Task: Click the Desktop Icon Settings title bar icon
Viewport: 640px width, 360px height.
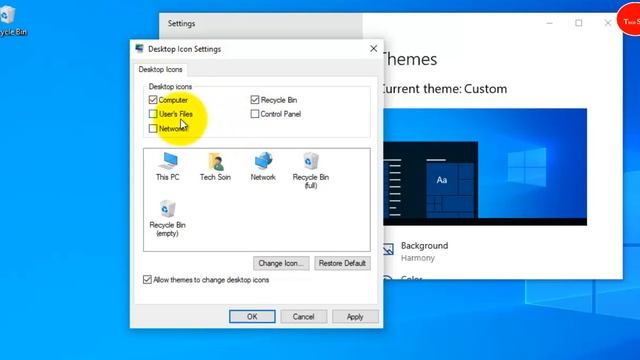Action: [x=139, y=49]
